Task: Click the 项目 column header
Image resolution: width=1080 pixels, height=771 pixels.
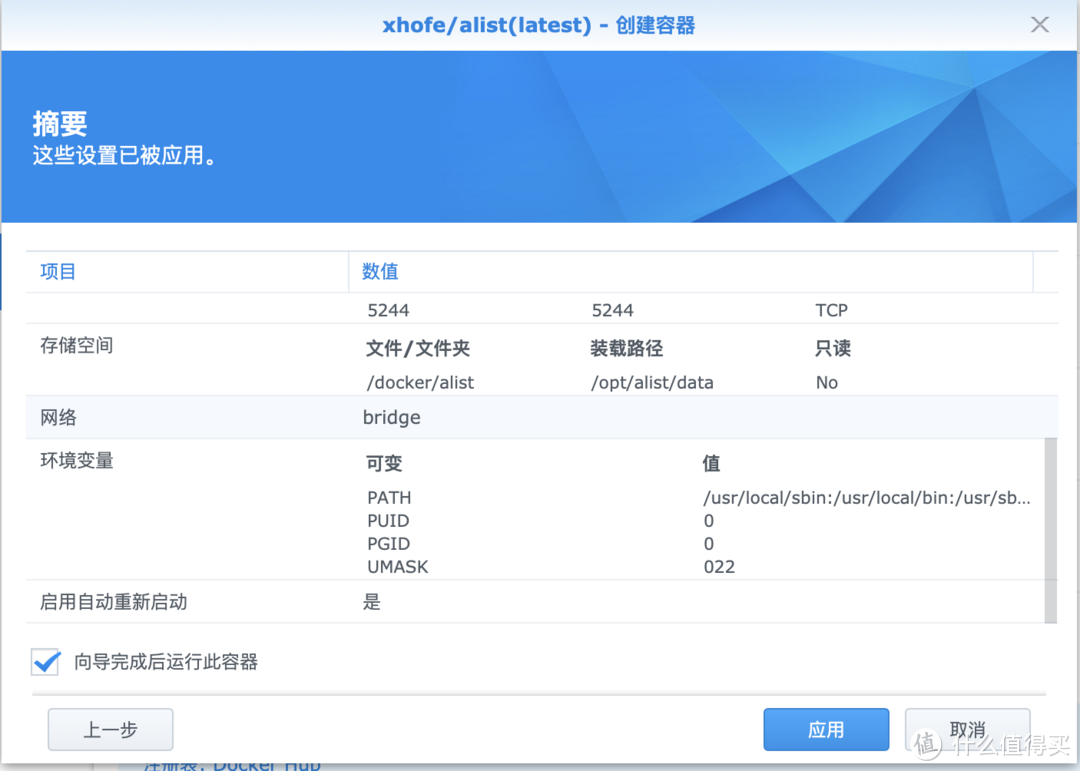Action: pos(57,271)
